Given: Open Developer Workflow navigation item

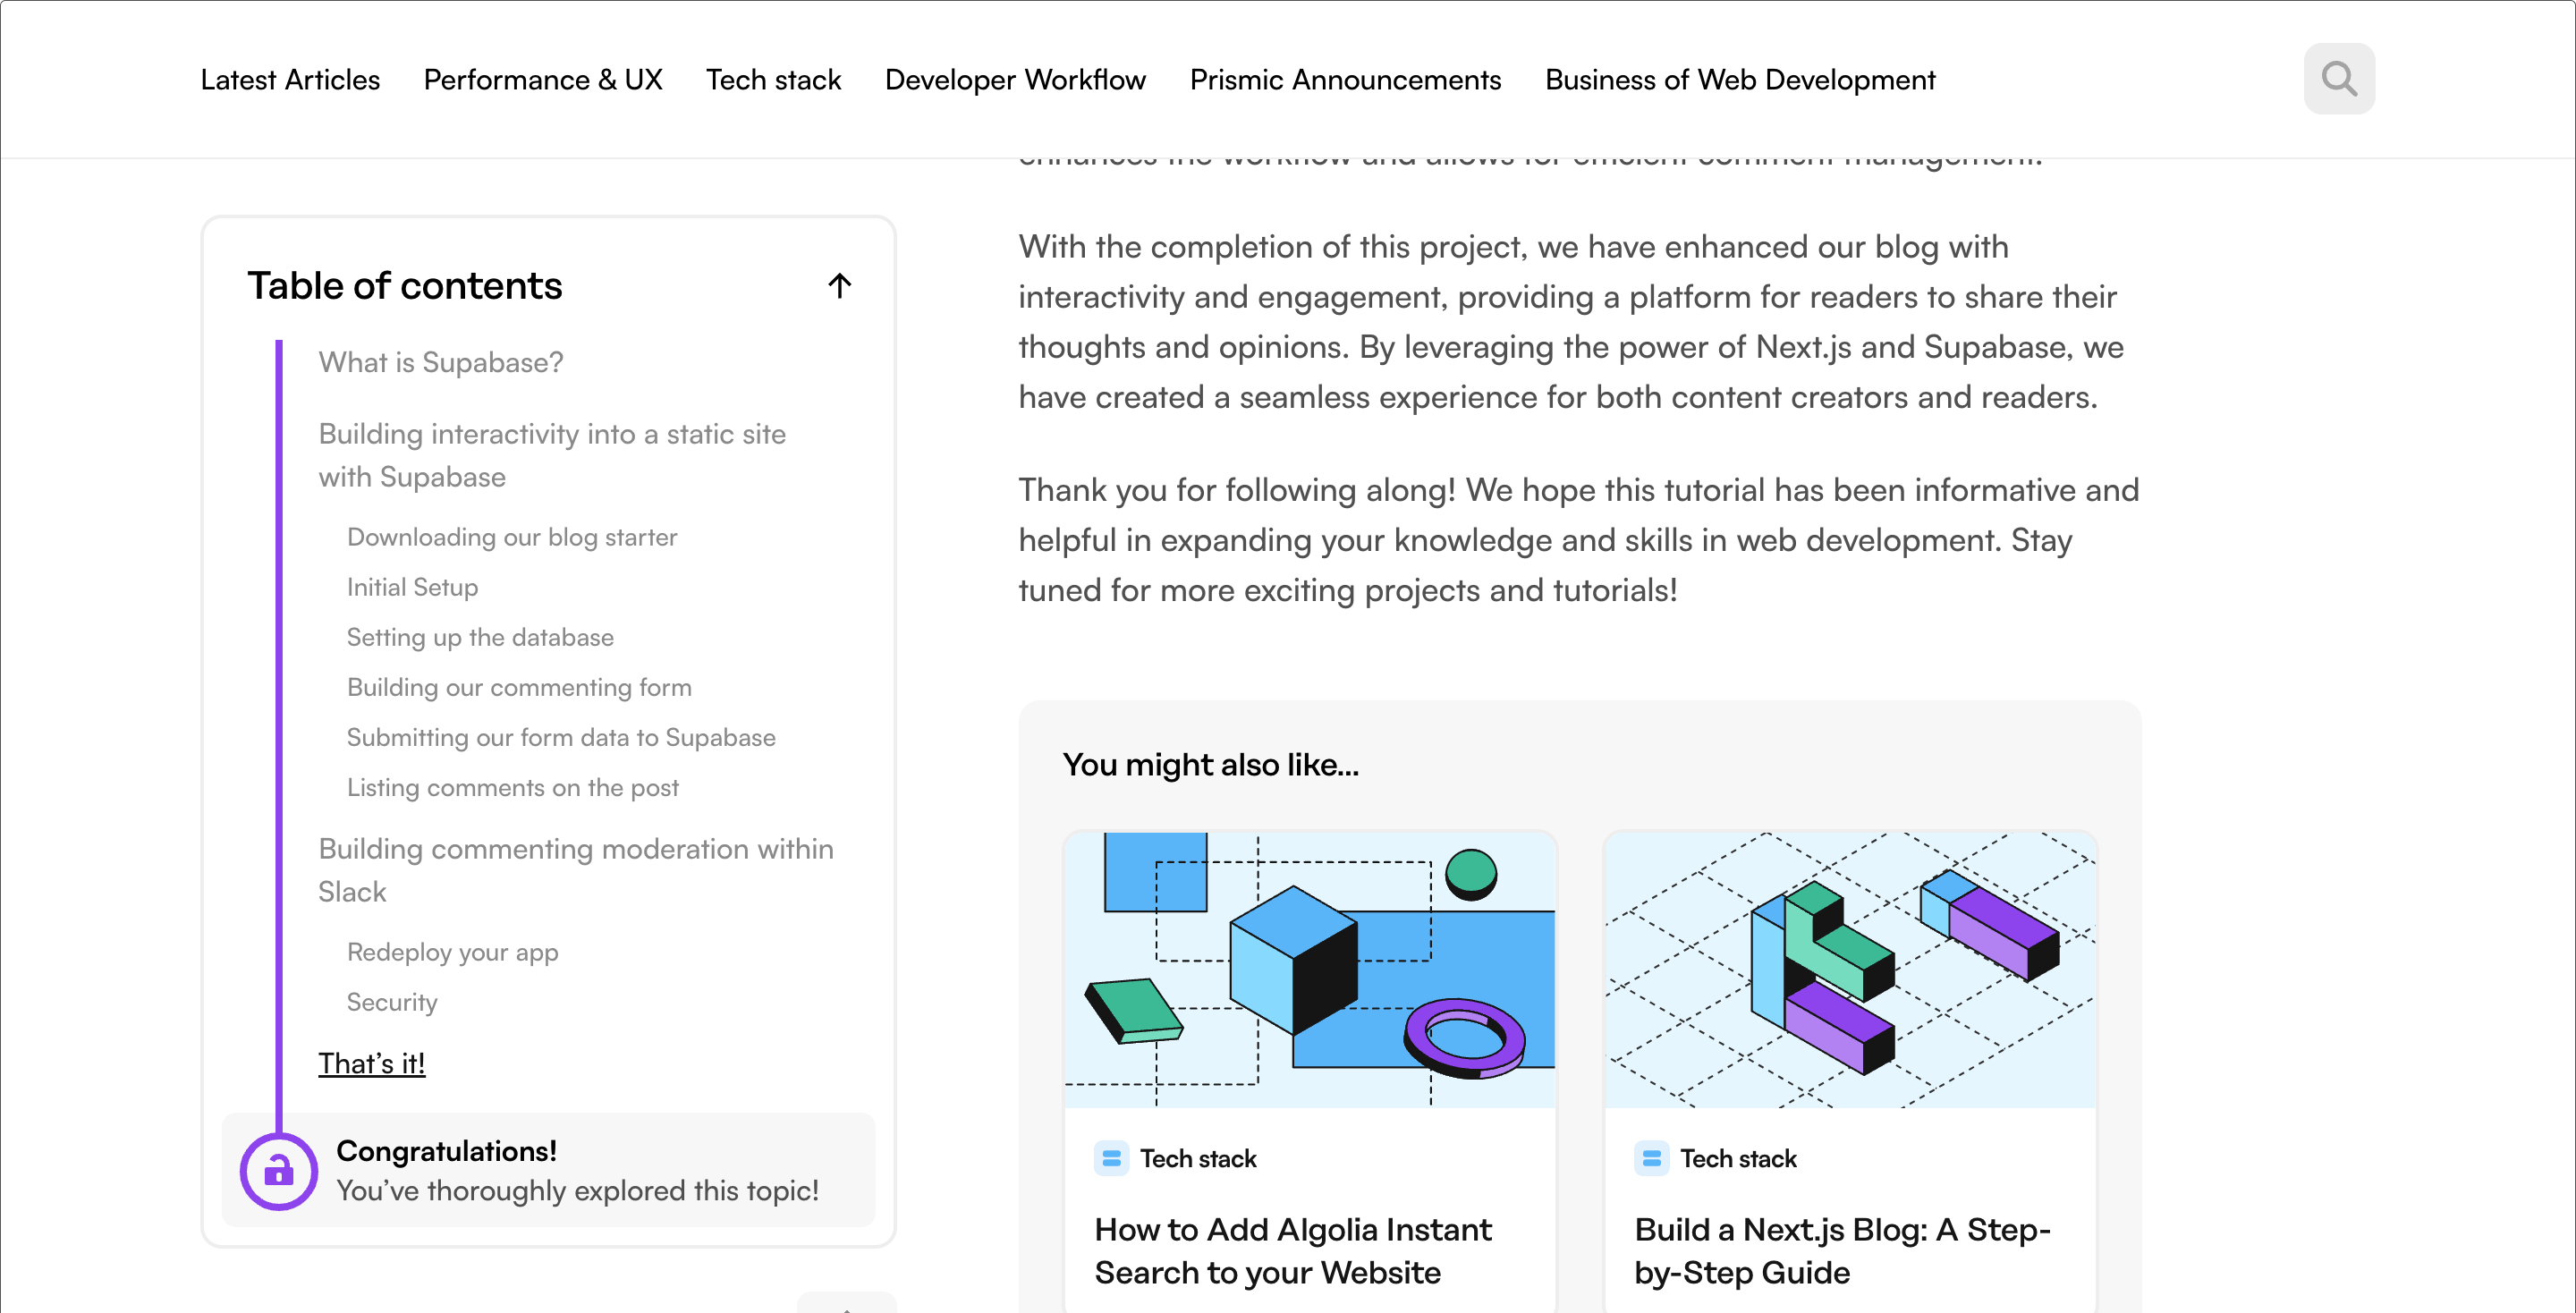Looking at the screenshot, I should pyautogui.click(x=1015, y=80).
